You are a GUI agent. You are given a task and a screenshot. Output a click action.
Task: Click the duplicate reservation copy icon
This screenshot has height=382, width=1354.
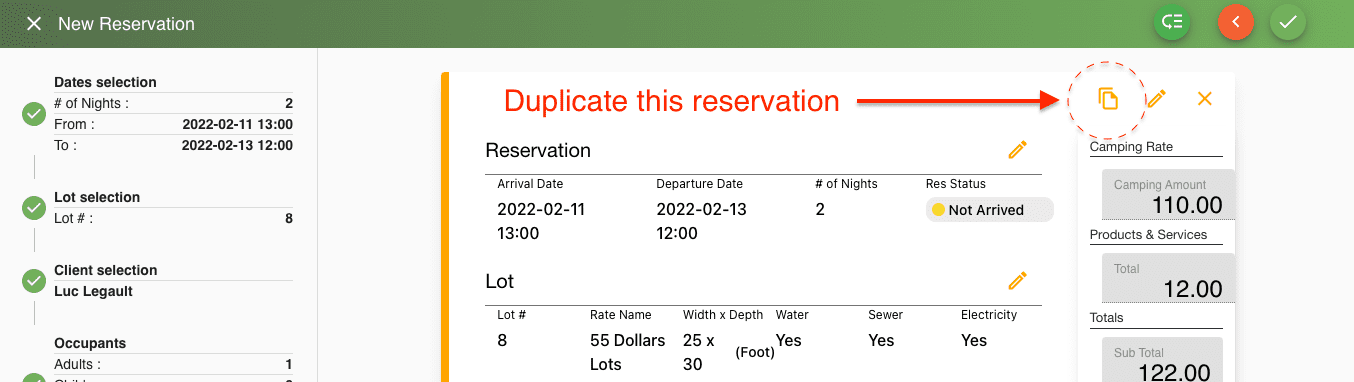(1107, 99)
